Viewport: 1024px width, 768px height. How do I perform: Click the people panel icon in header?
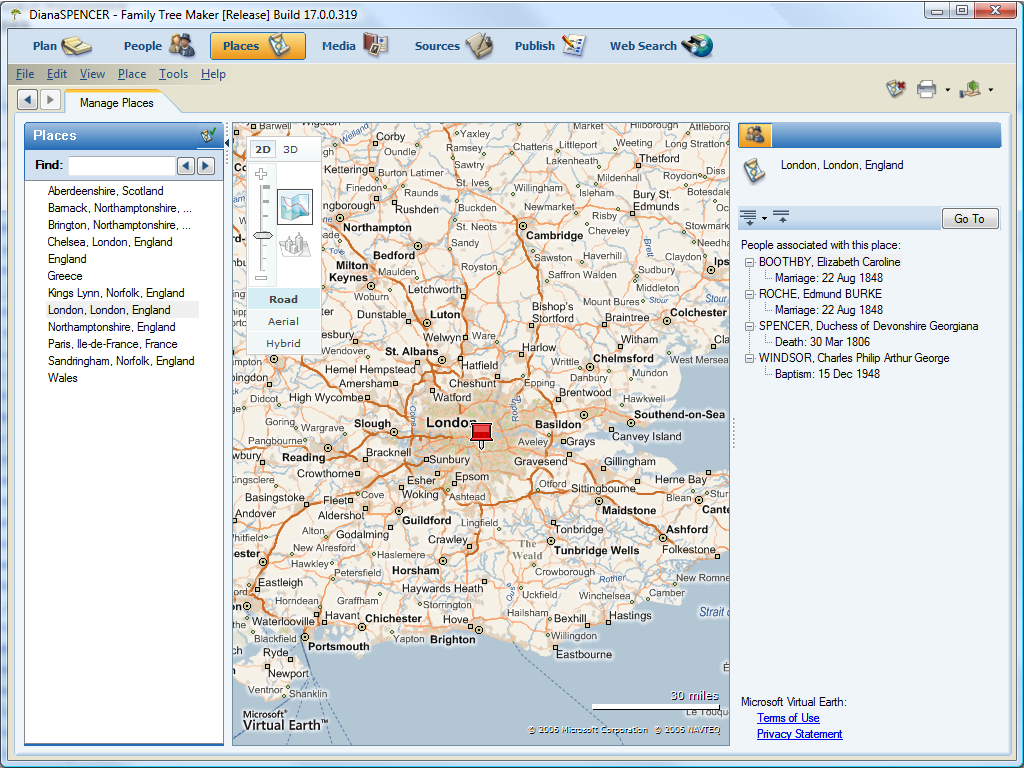coord(754,135)
